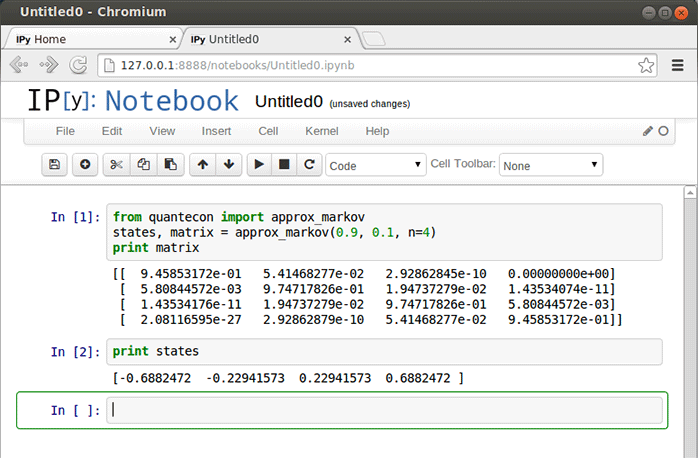Screen dimensions: 698x458
Task: Copy the selected cell via toolbar
Action: pos(143,165)
